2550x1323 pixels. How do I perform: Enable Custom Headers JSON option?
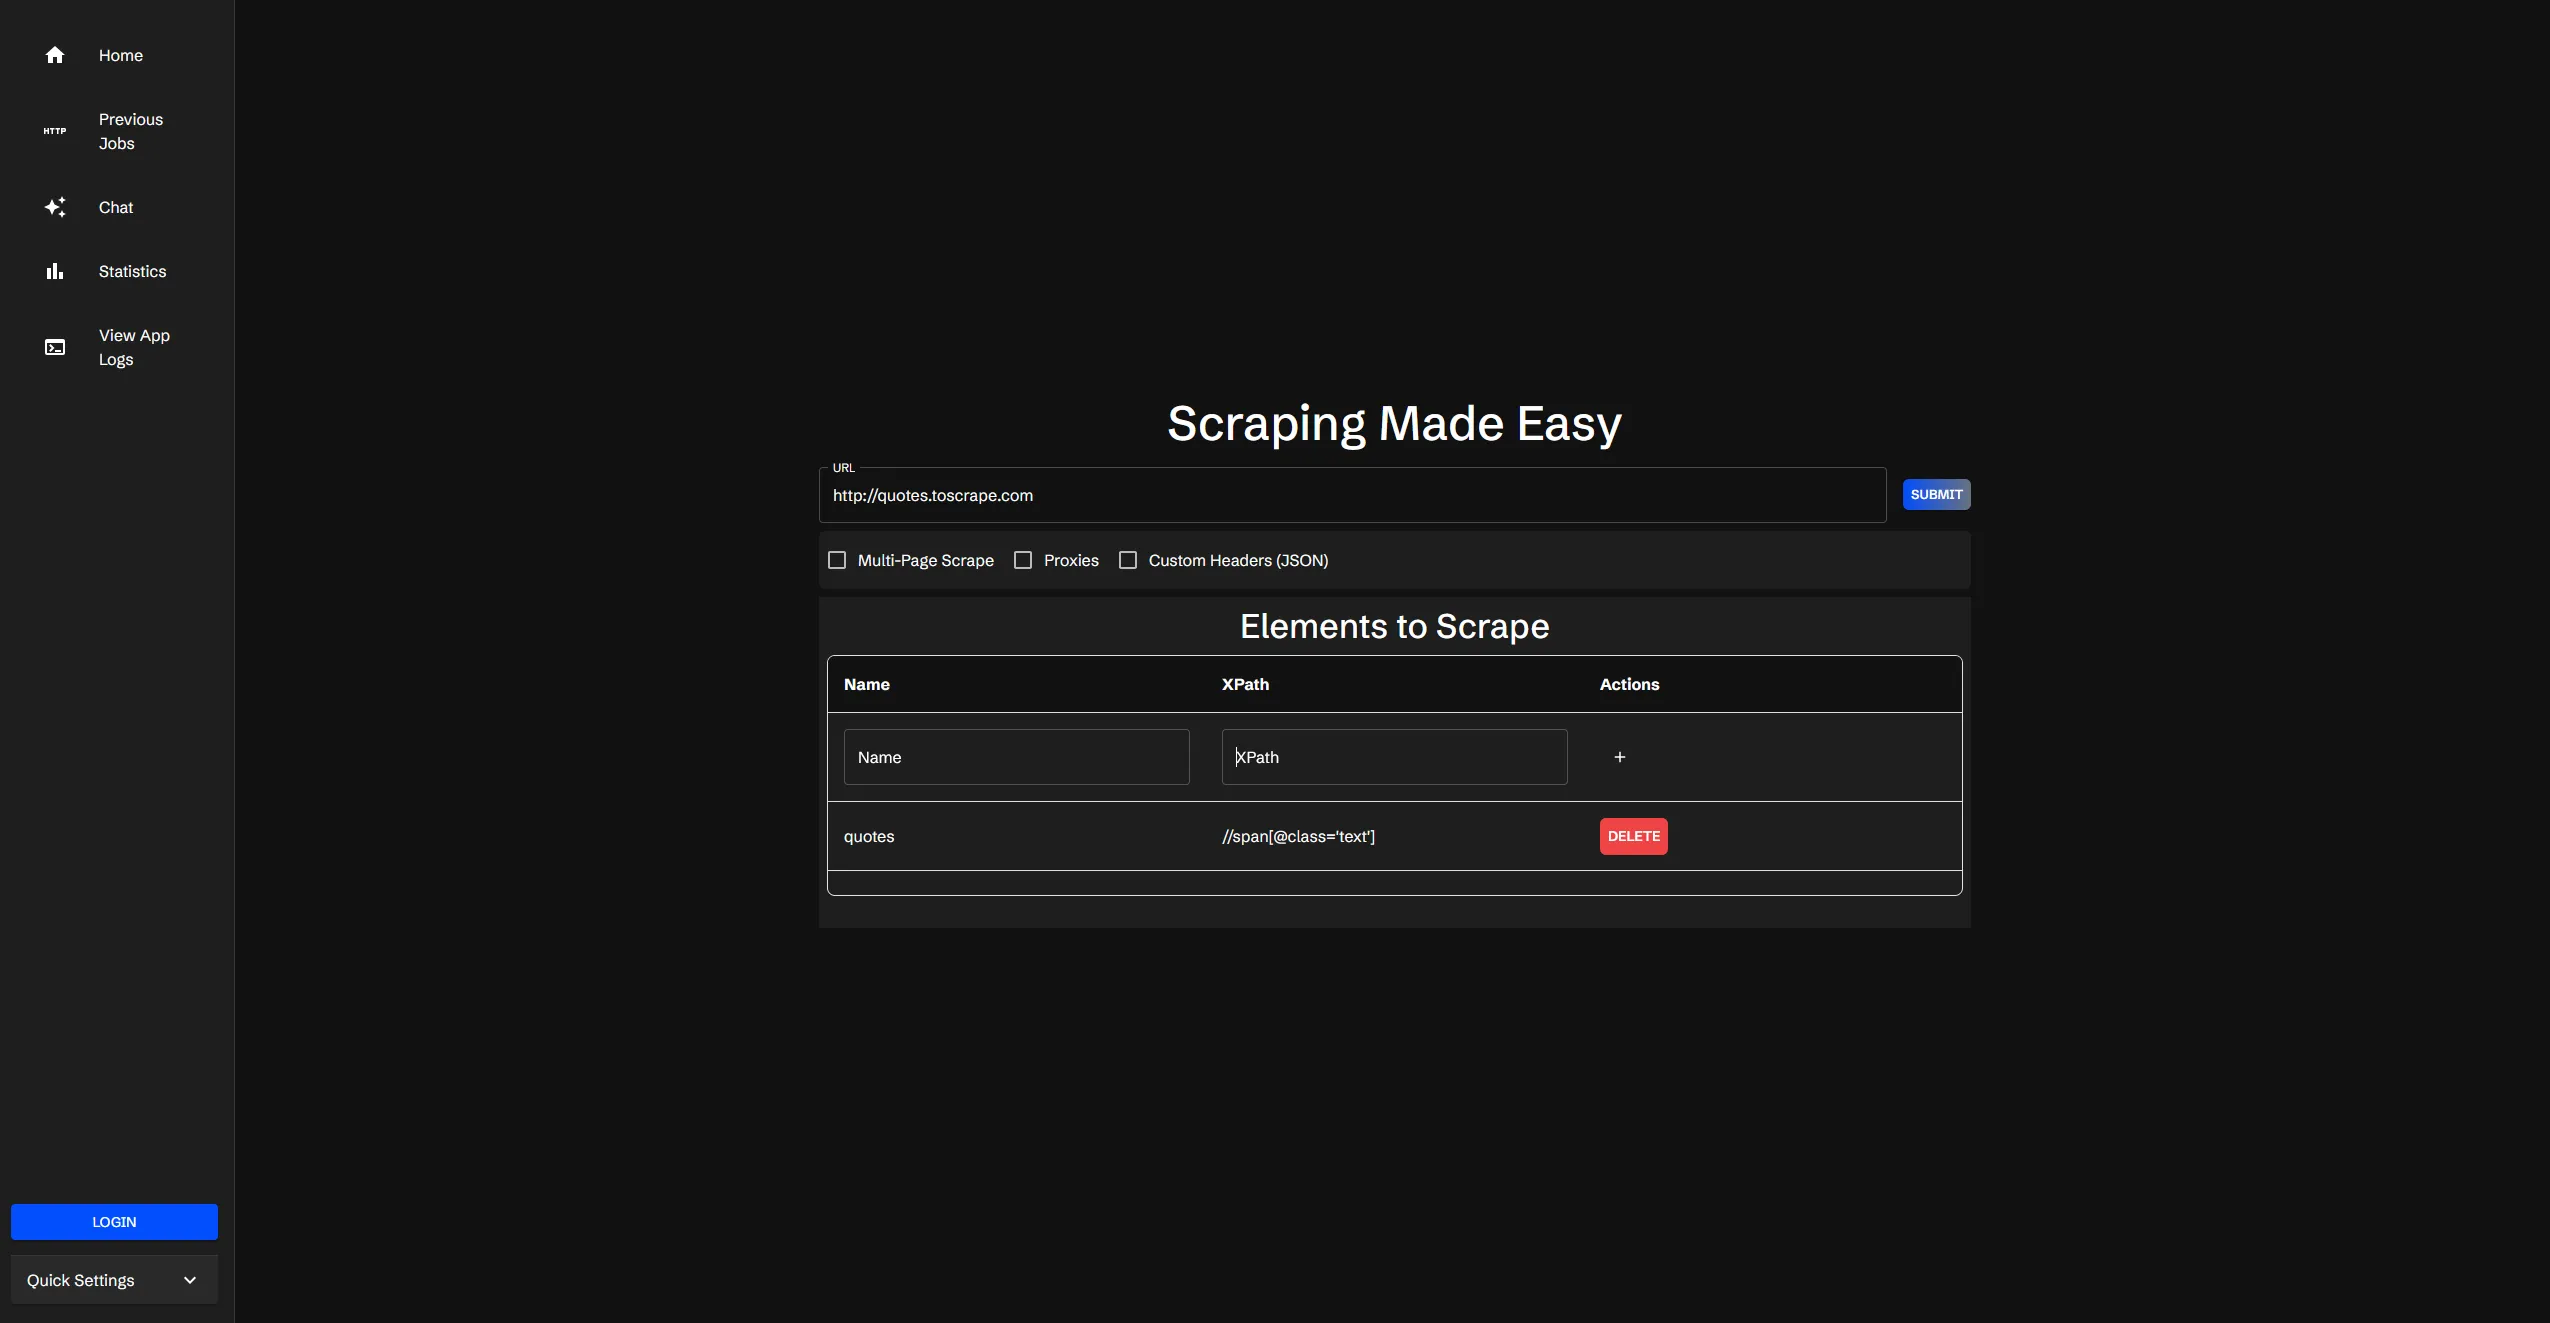click(1127, 559)
